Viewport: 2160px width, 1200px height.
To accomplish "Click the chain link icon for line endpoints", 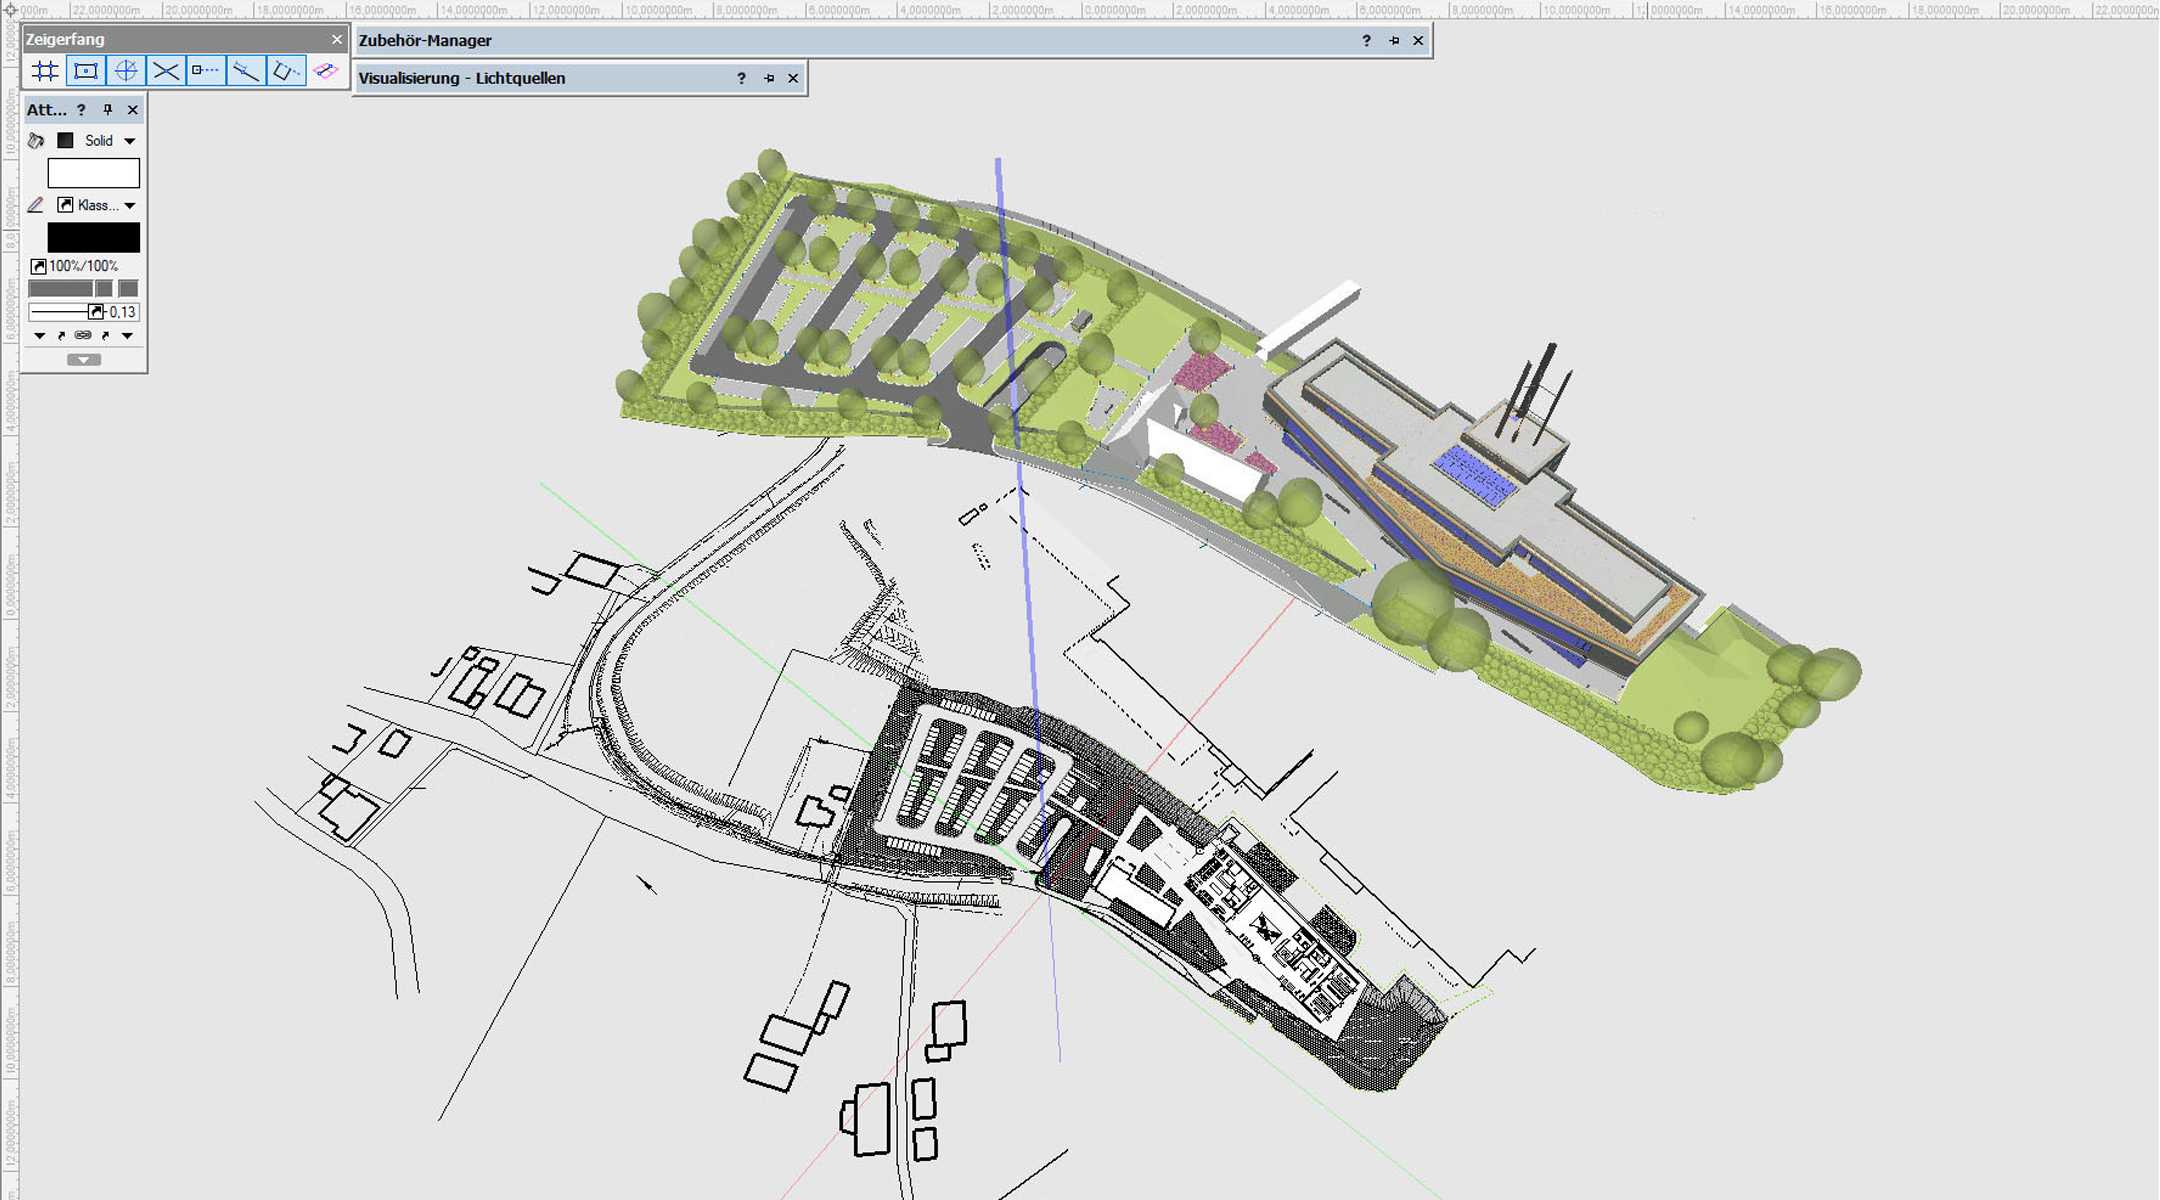I will [x=83, y=336].
